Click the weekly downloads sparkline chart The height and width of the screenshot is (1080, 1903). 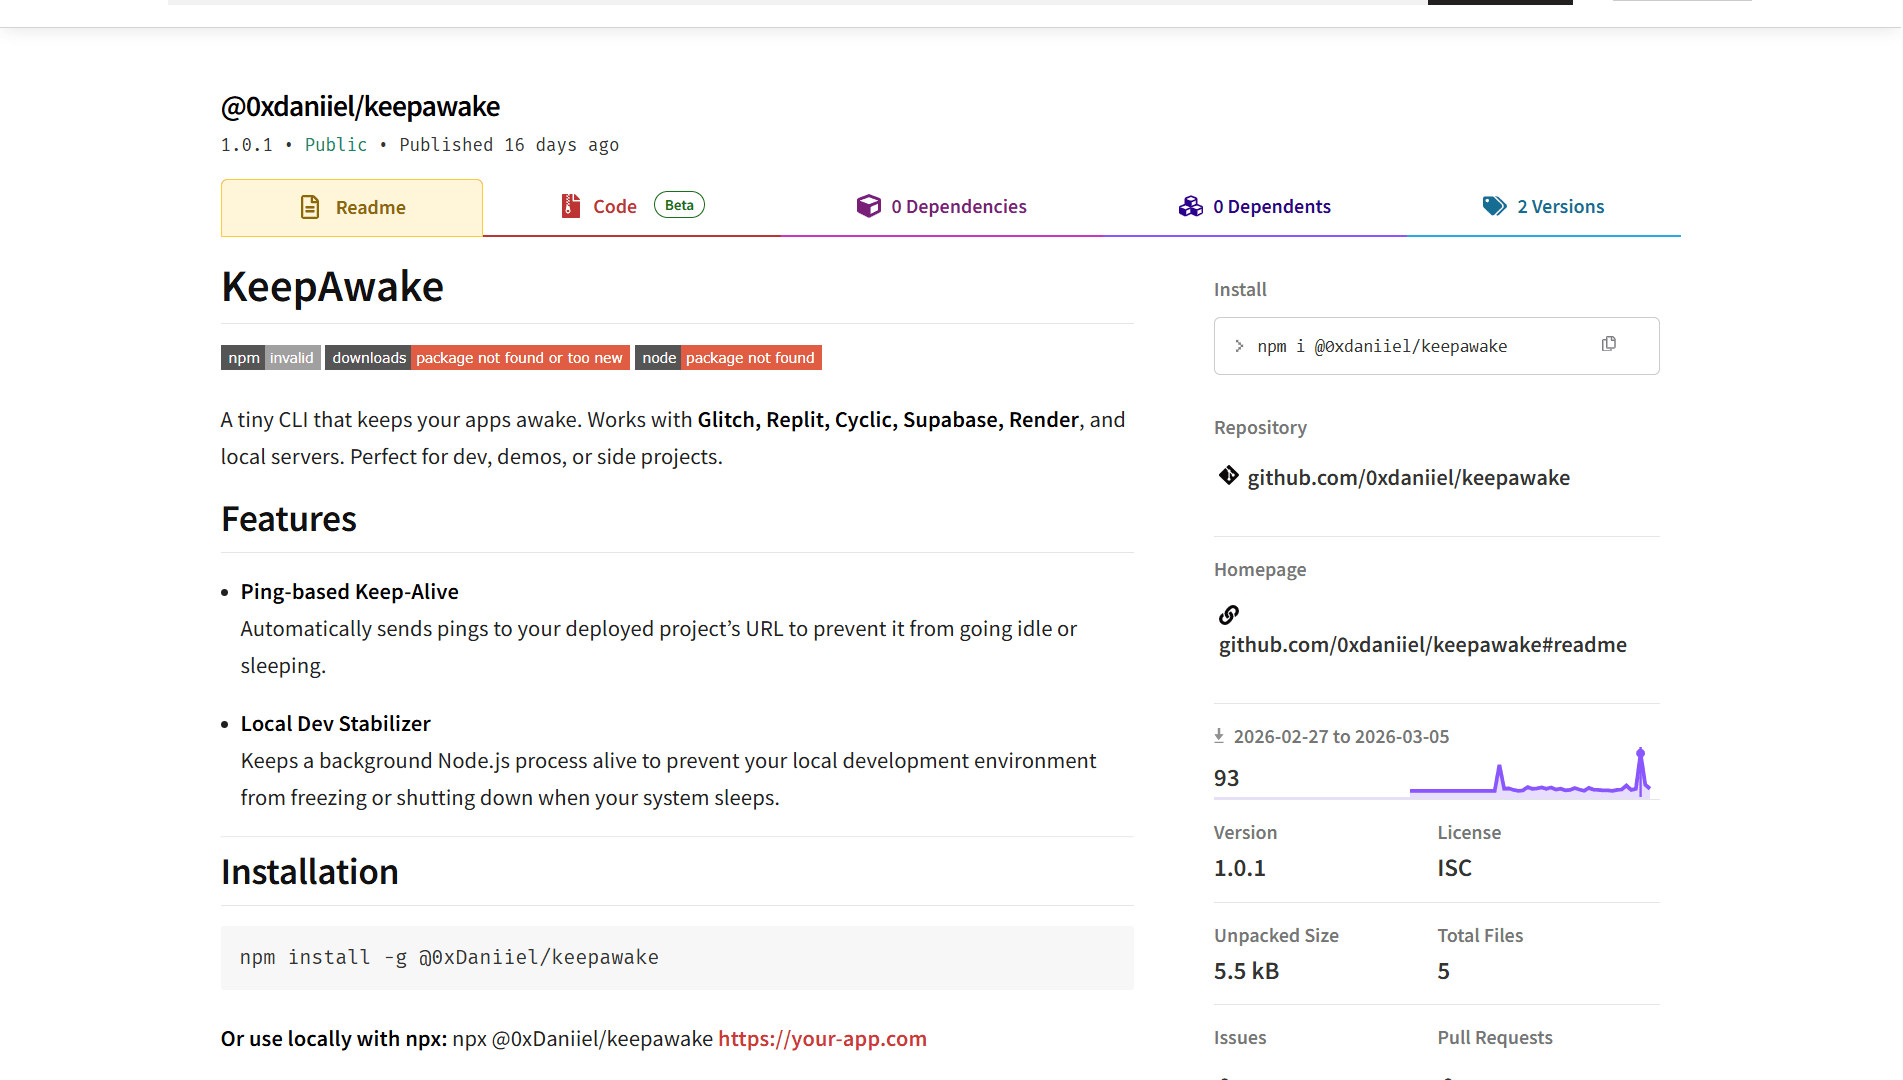pos(1529,776)
